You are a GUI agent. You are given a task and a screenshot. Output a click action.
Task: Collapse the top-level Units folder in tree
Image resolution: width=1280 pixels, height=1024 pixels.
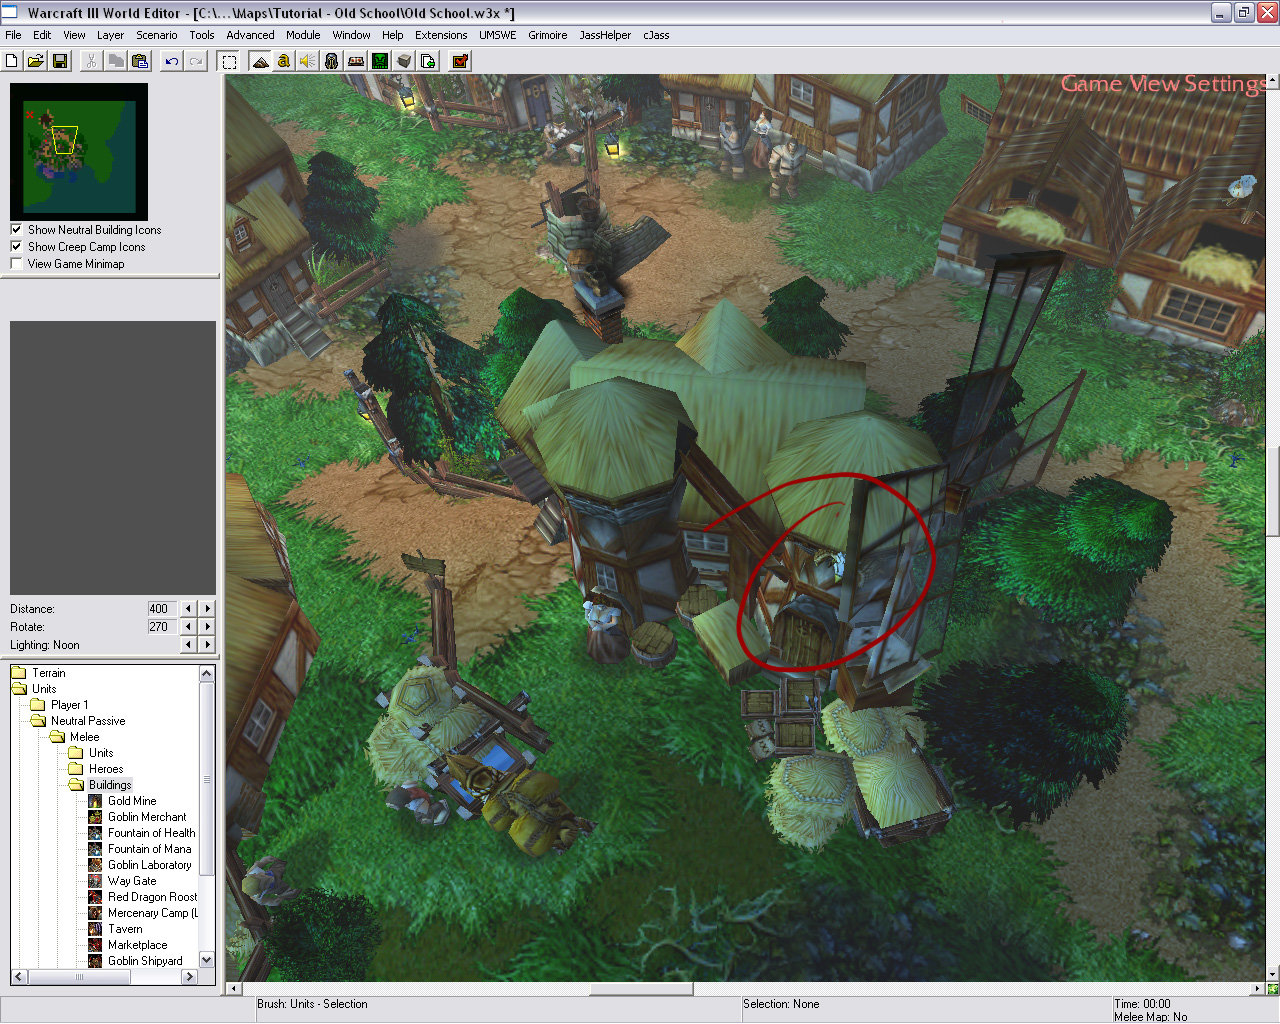tap(20, 689)
